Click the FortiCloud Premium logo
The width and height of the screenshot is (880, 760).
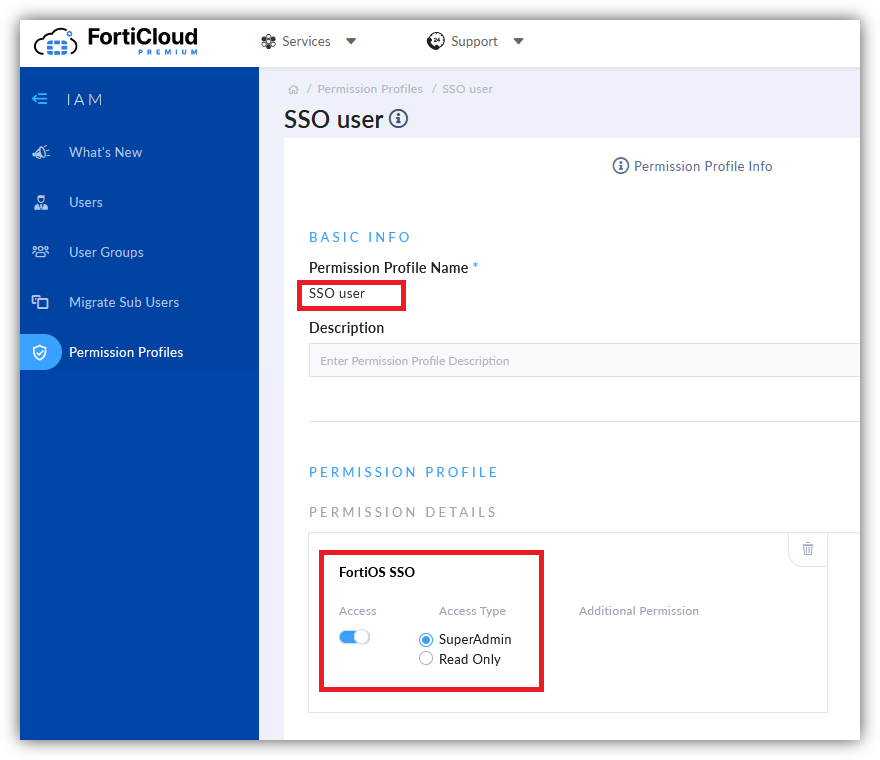pyautogui.click(x=116, y=42)
